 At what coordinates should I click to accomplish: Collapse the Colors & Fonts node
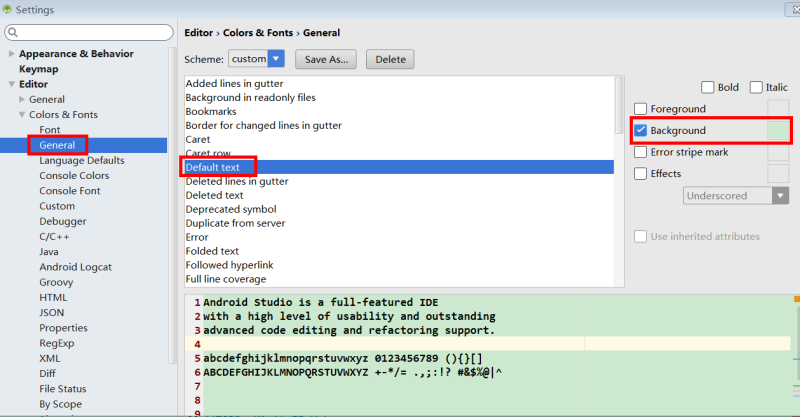coord(22,114)
